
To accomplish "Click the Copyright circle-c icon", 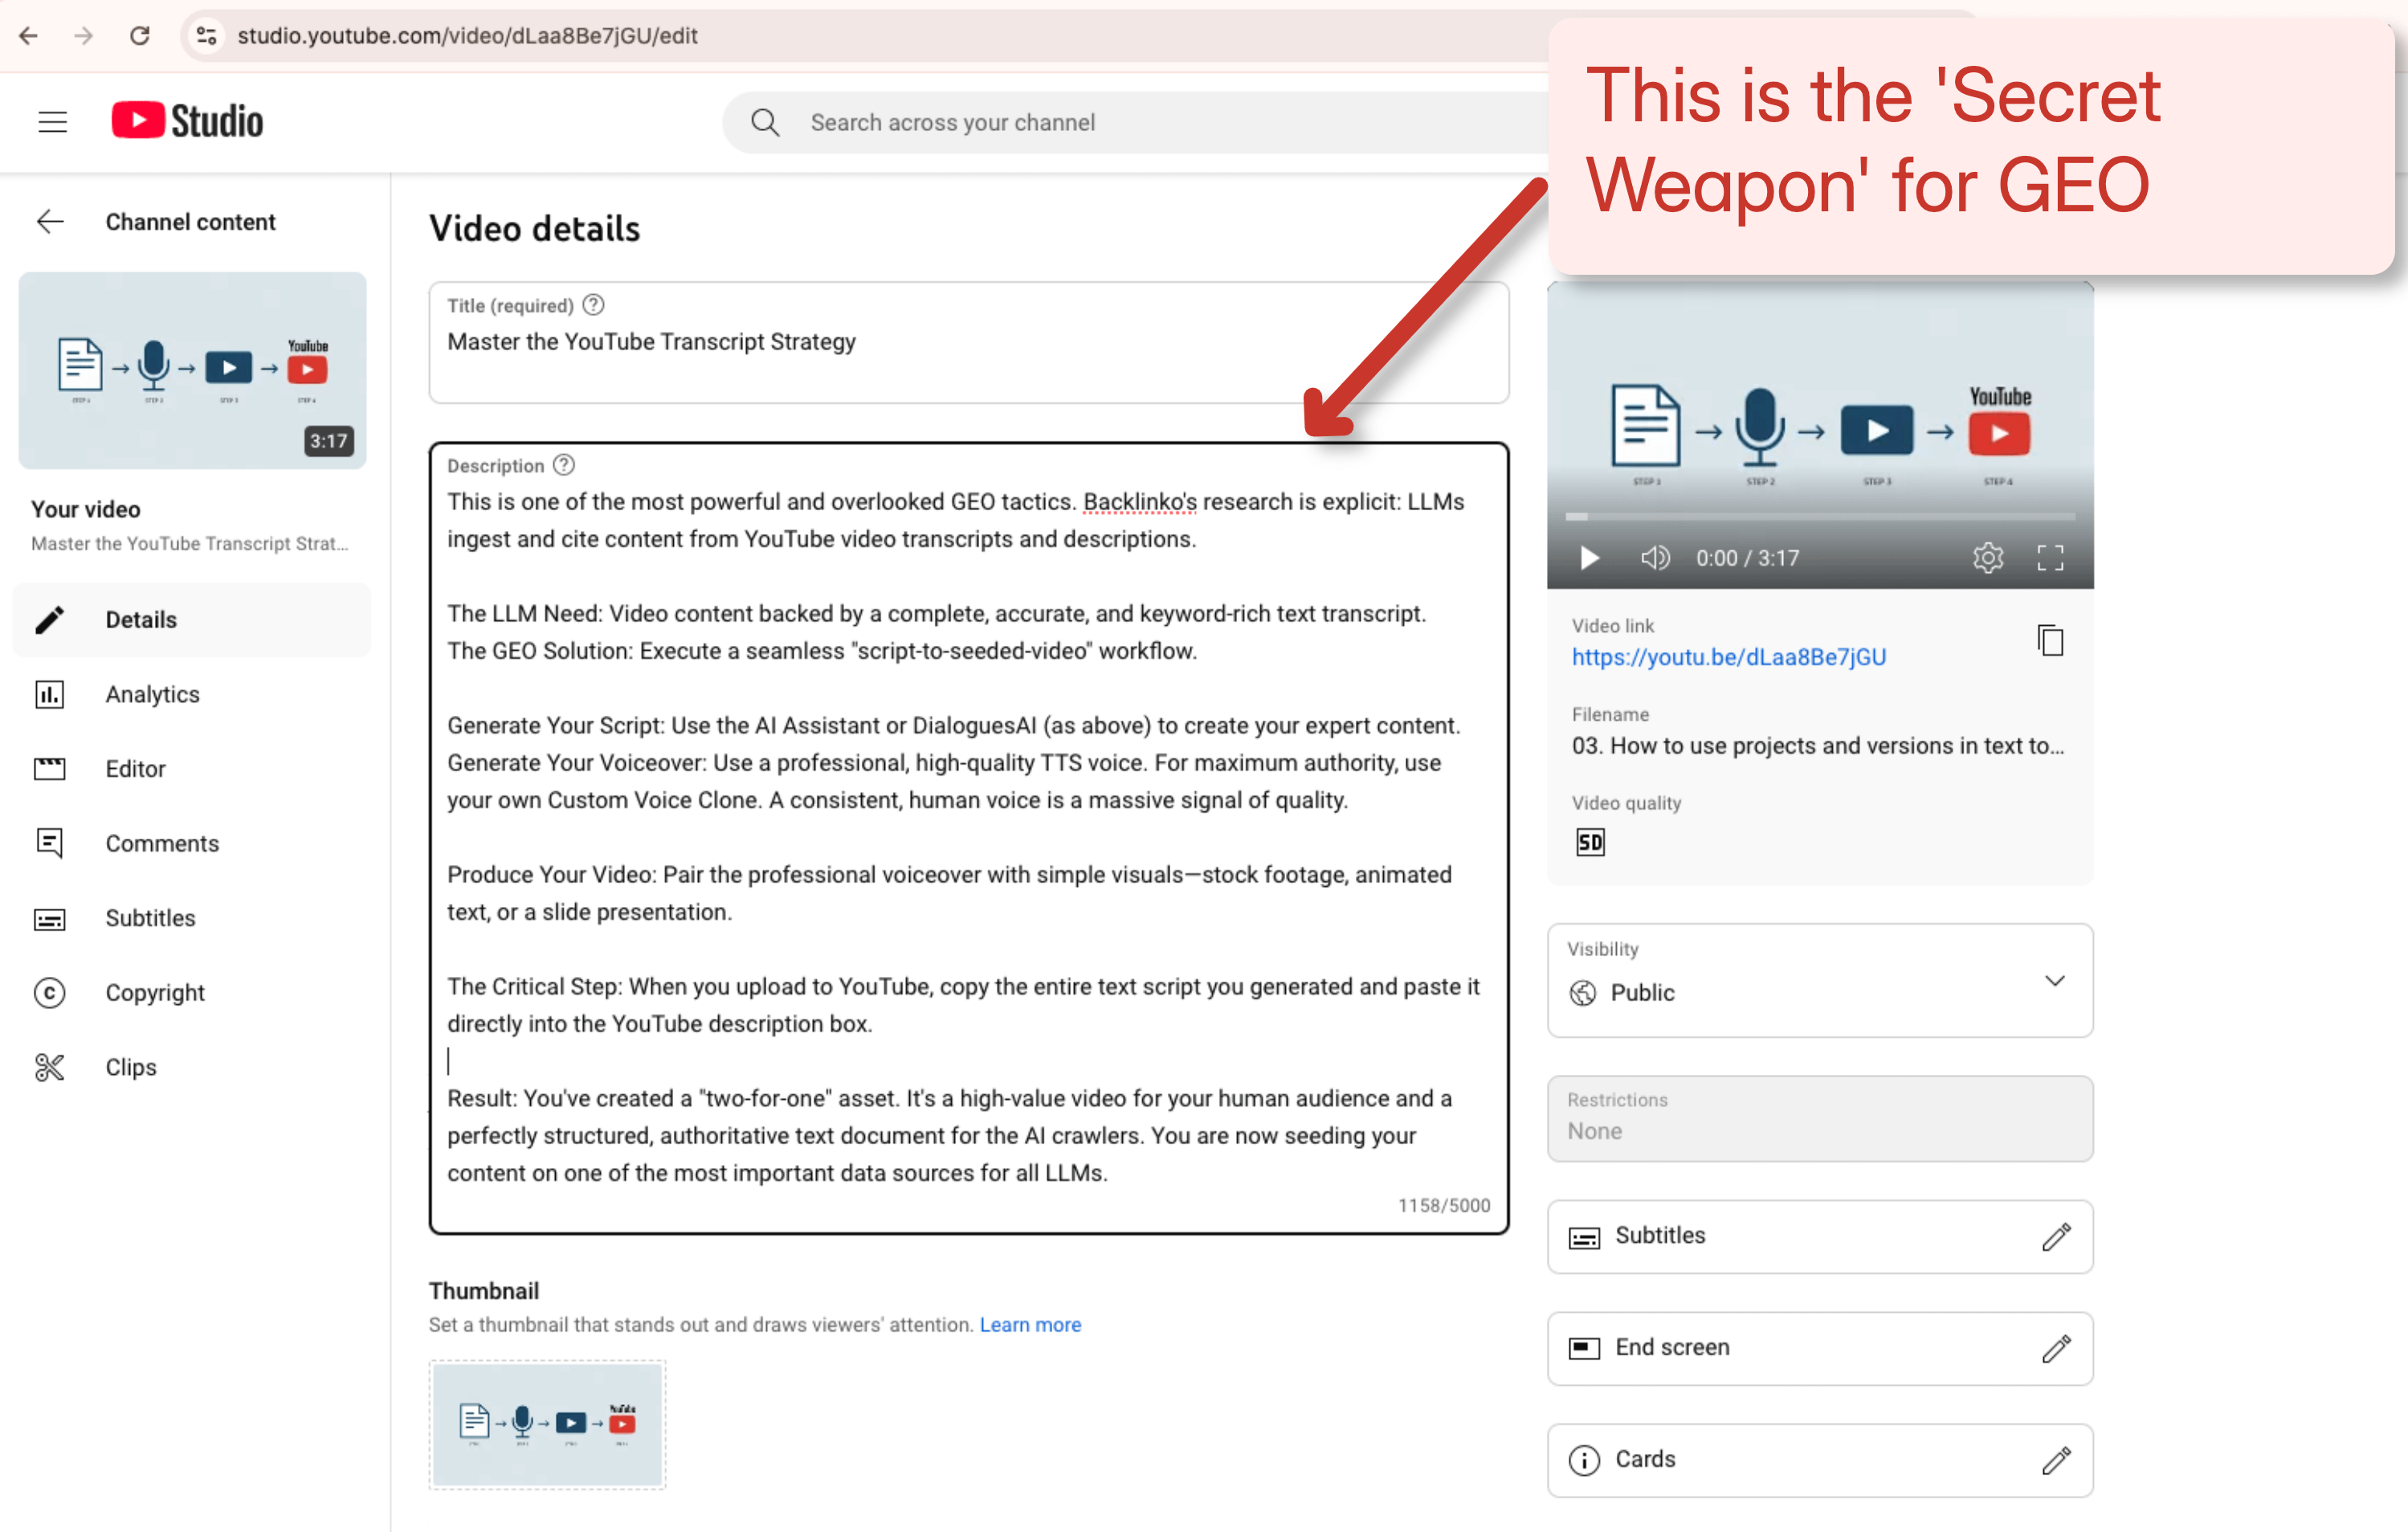I will pos(50,992).
